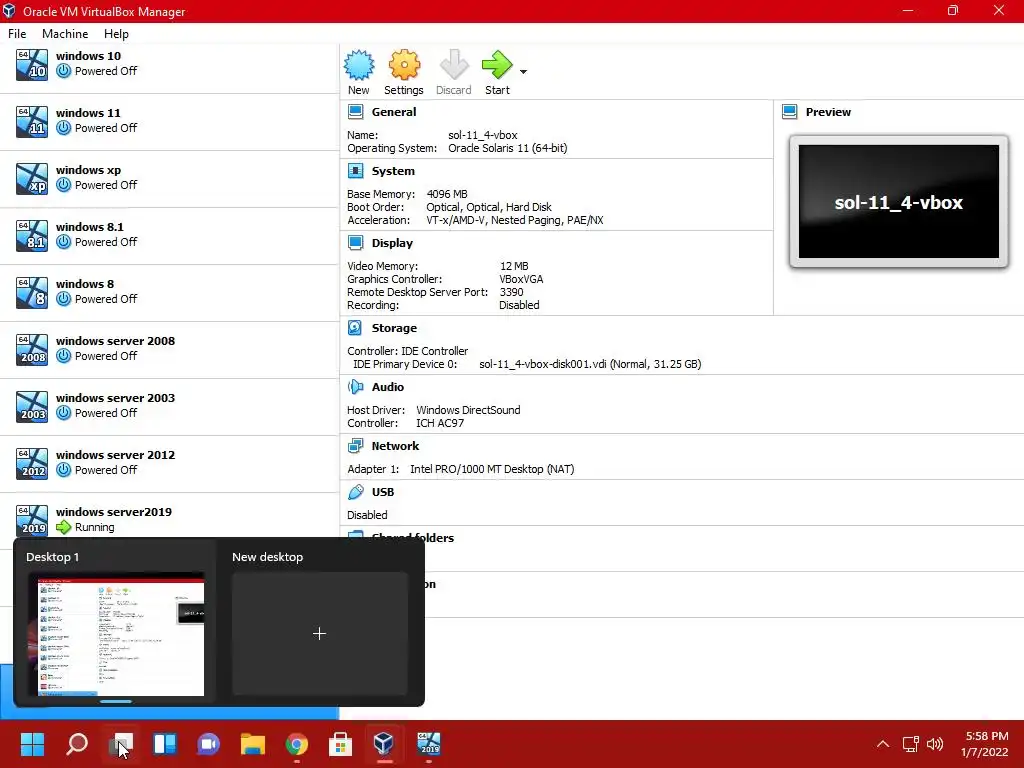Click the Oracle Solaris 11 (64-bit) value
The width and height of the screenshot is (1024, 768).
tap(507, 148)
